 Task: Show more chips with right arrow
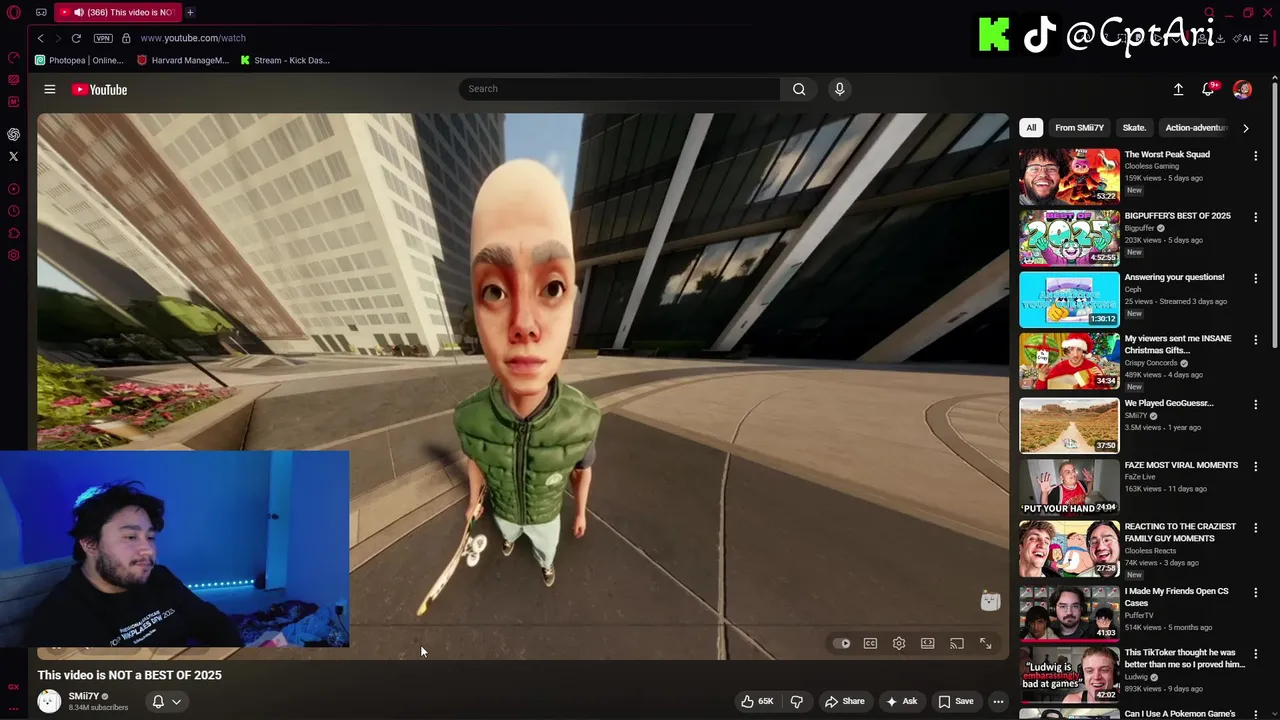[1245, 128]
